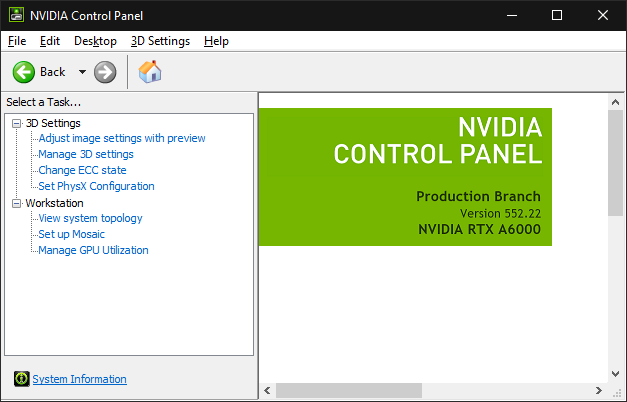627x402 pixels.
Task: Open the System Information link
Action: (x=80, y=379)
